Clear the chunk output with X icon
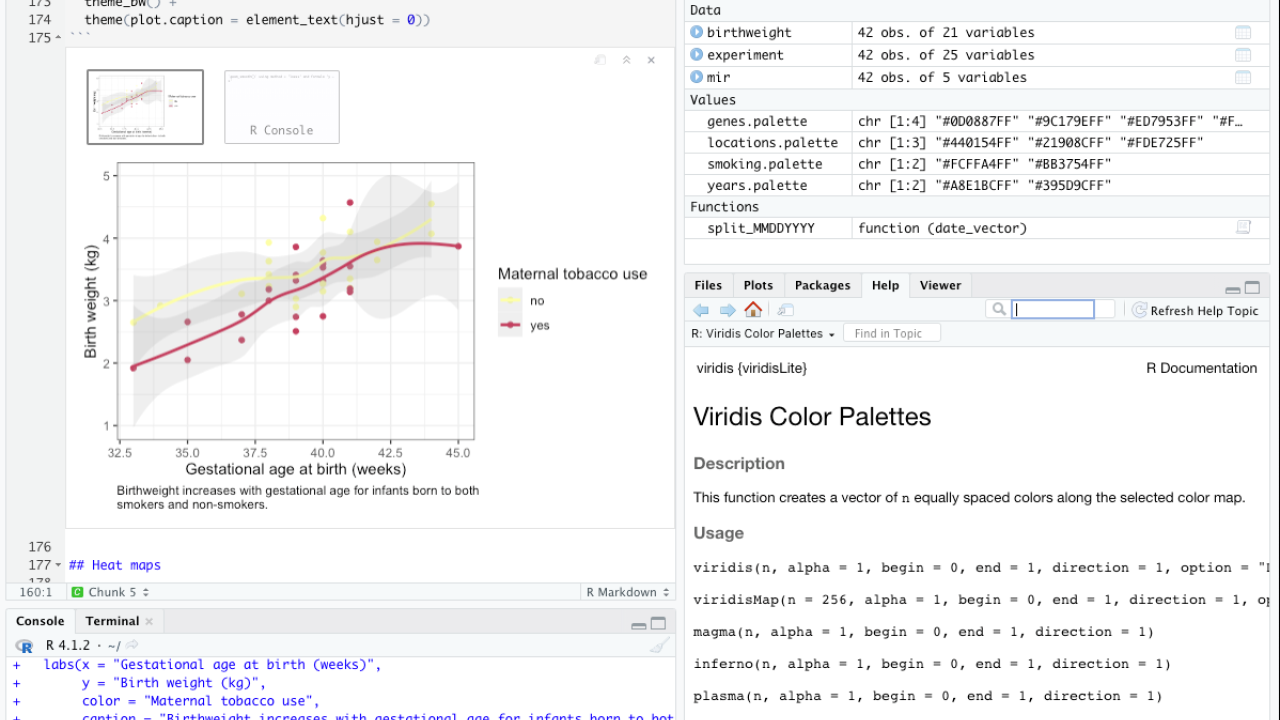 tap(651, 60)
